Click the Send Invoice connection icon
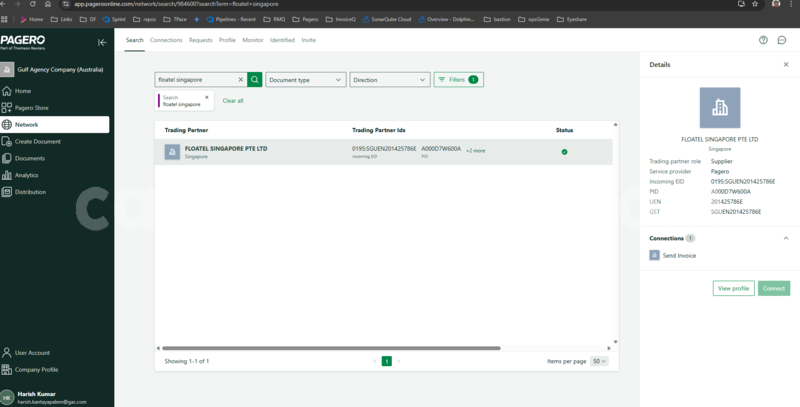The height and width of the screenshot is (407, 800). point(654,256)
